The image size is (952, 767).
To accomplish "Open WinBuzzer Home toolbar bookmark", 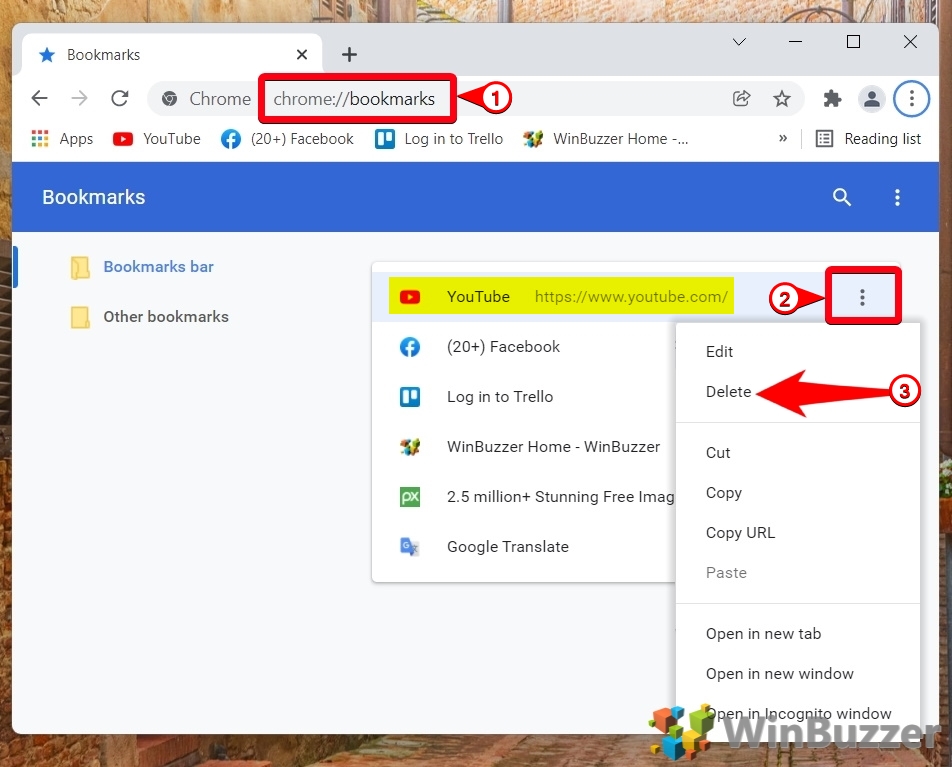I will [606, 139].
